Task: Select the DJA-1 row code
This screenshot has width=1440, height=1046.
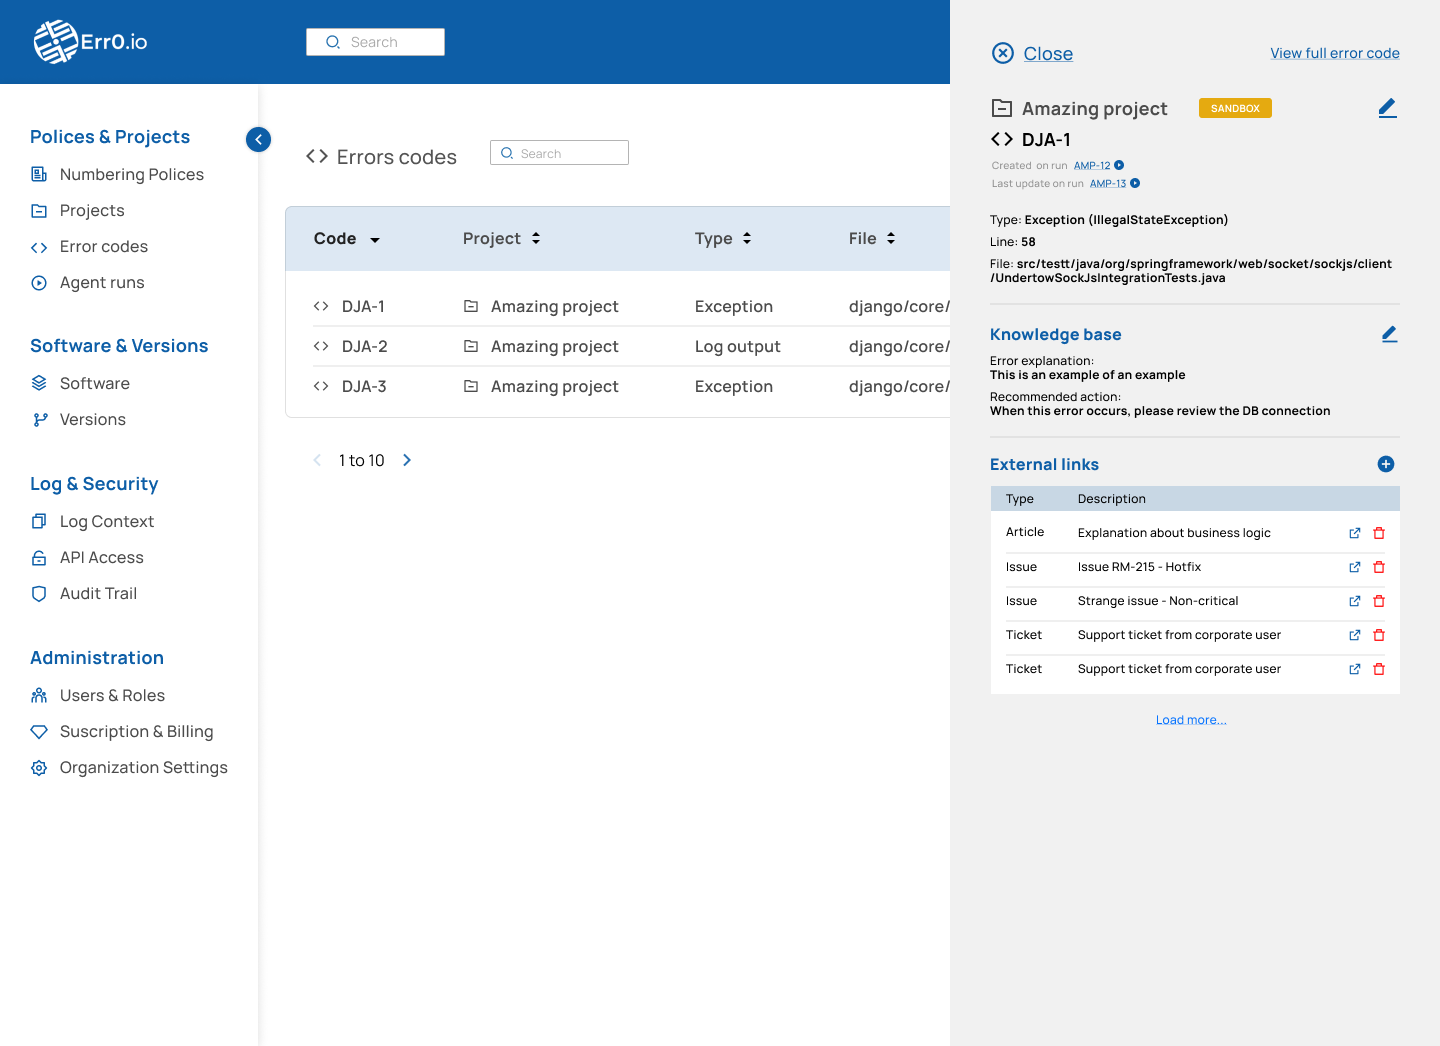Action: point(363,306)
